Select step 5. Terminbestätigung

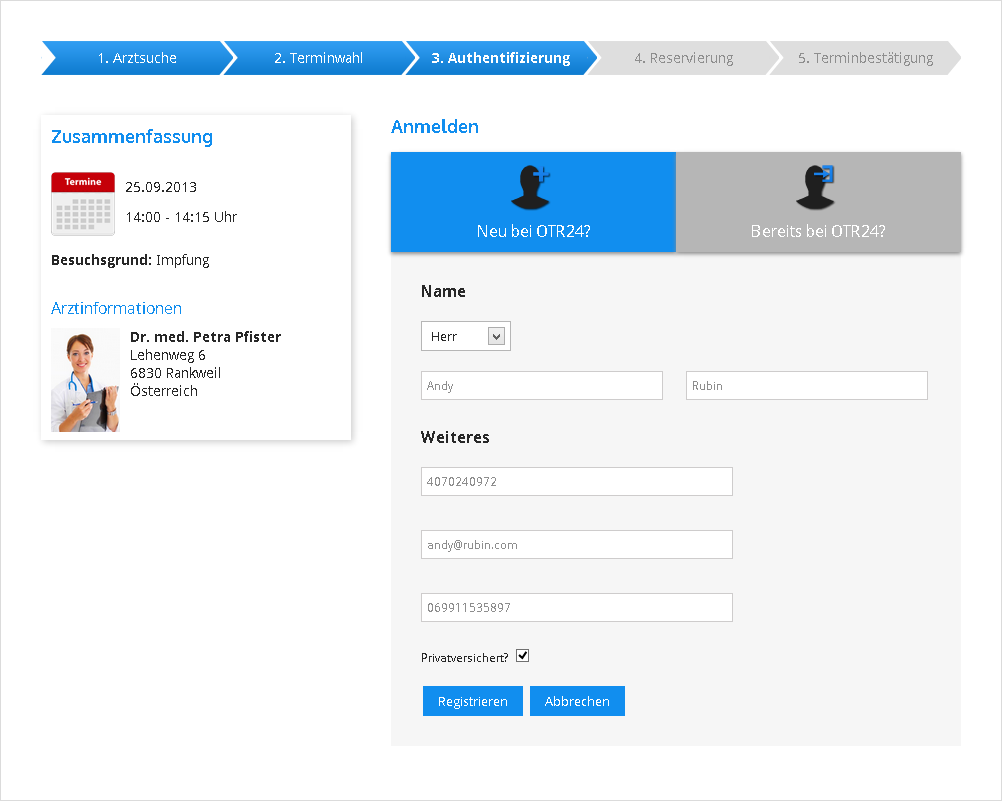coord(865,58)
